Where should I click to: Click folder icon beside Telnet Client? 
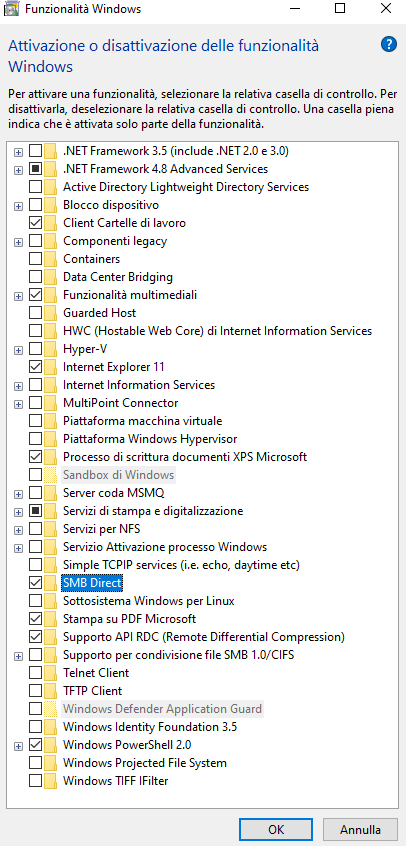pos(51,673)
